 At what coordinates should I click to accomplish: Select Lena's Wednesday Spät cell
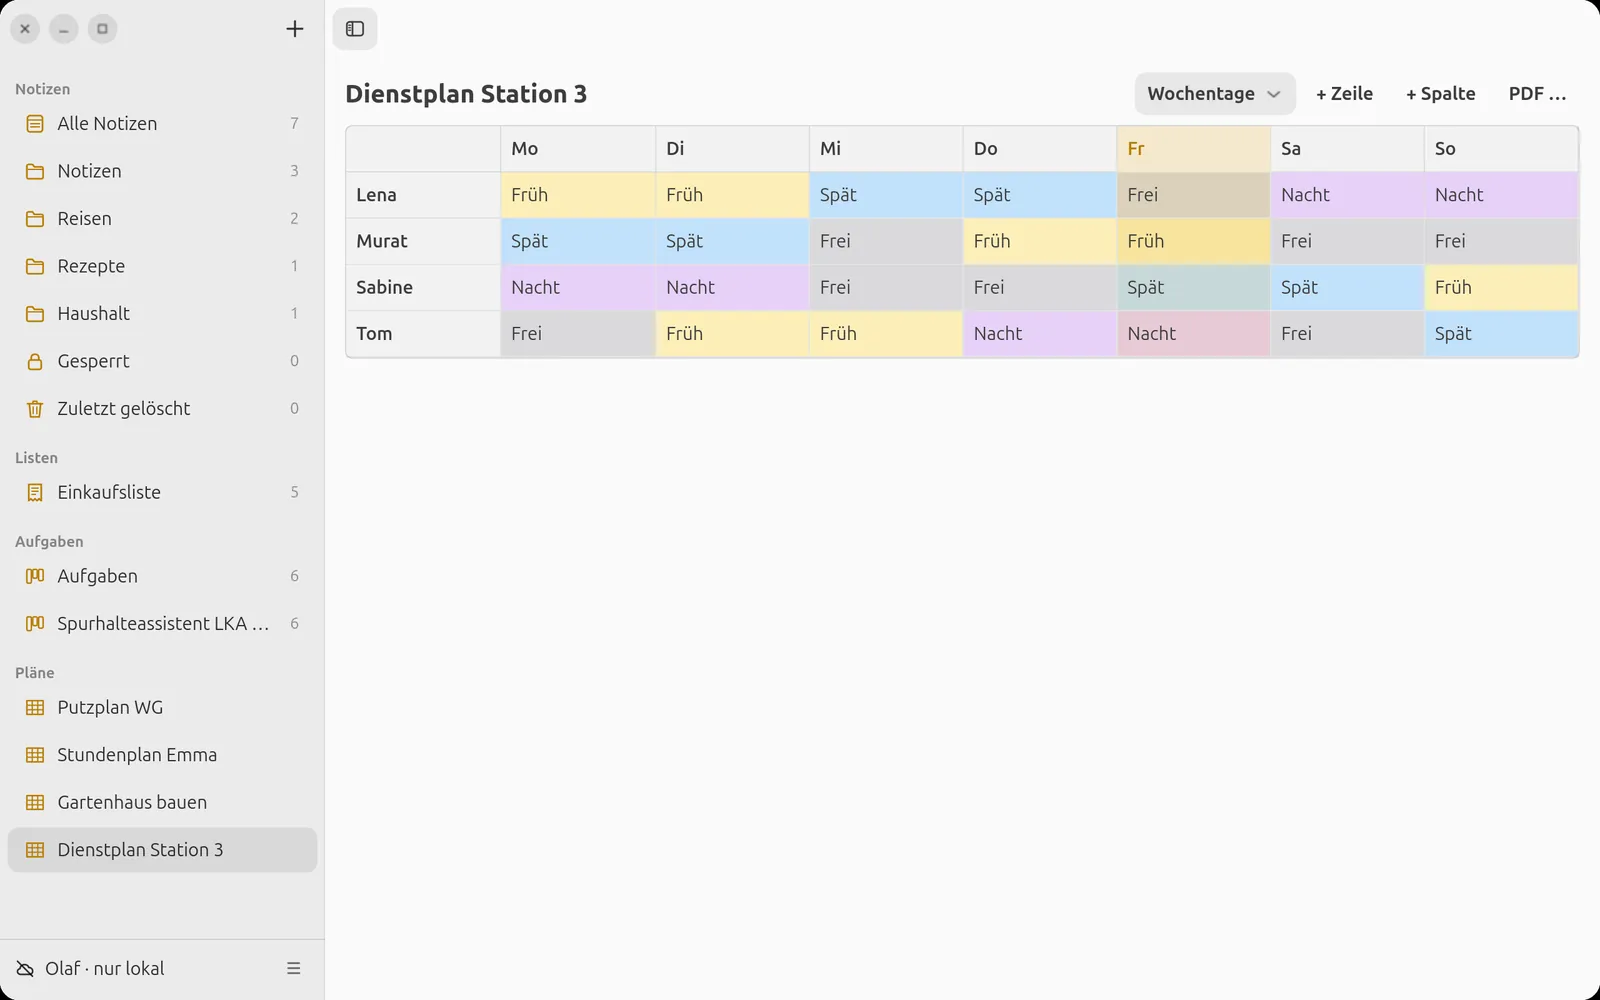coord(886,195)
